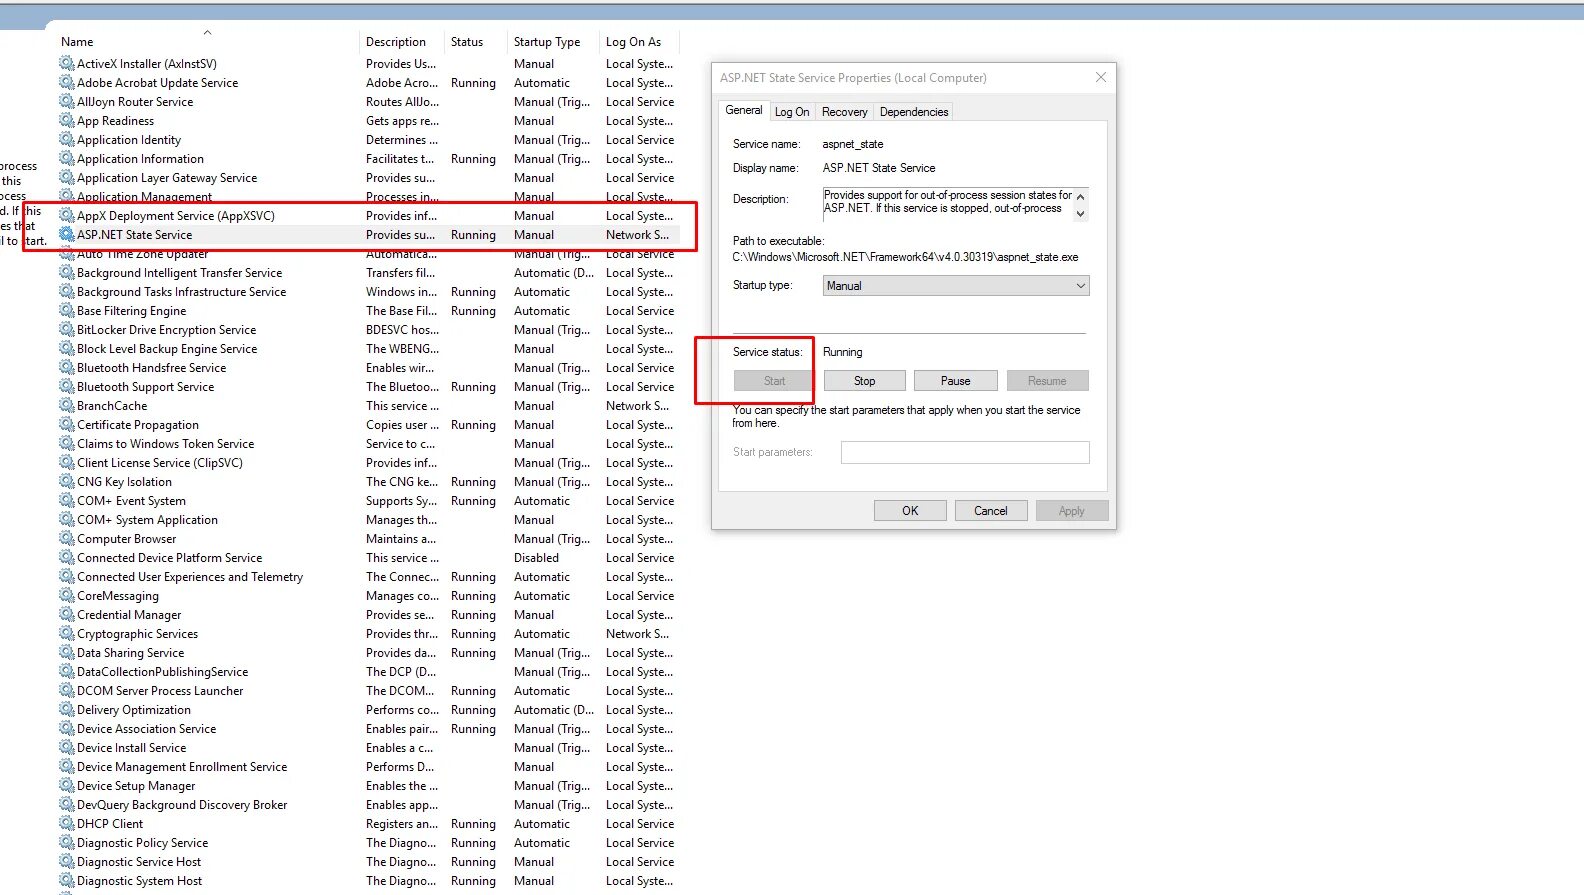Click the COM+ Event System gear icon
This screenshot has height=895, width=1584.
pos(67,500)
